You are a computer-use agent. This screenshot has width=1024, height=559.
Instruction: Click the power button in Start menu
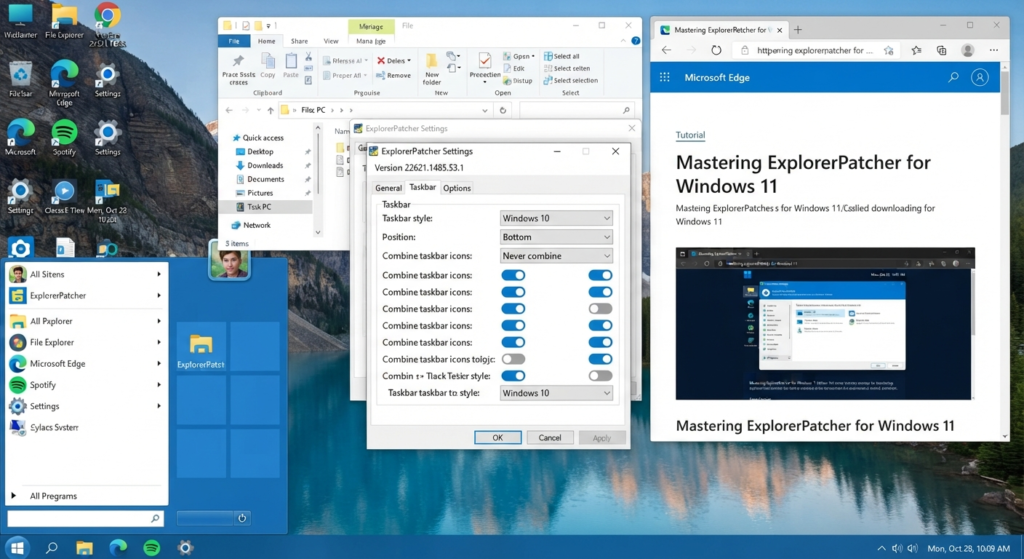pyautogui.click(x=242, y=518)
